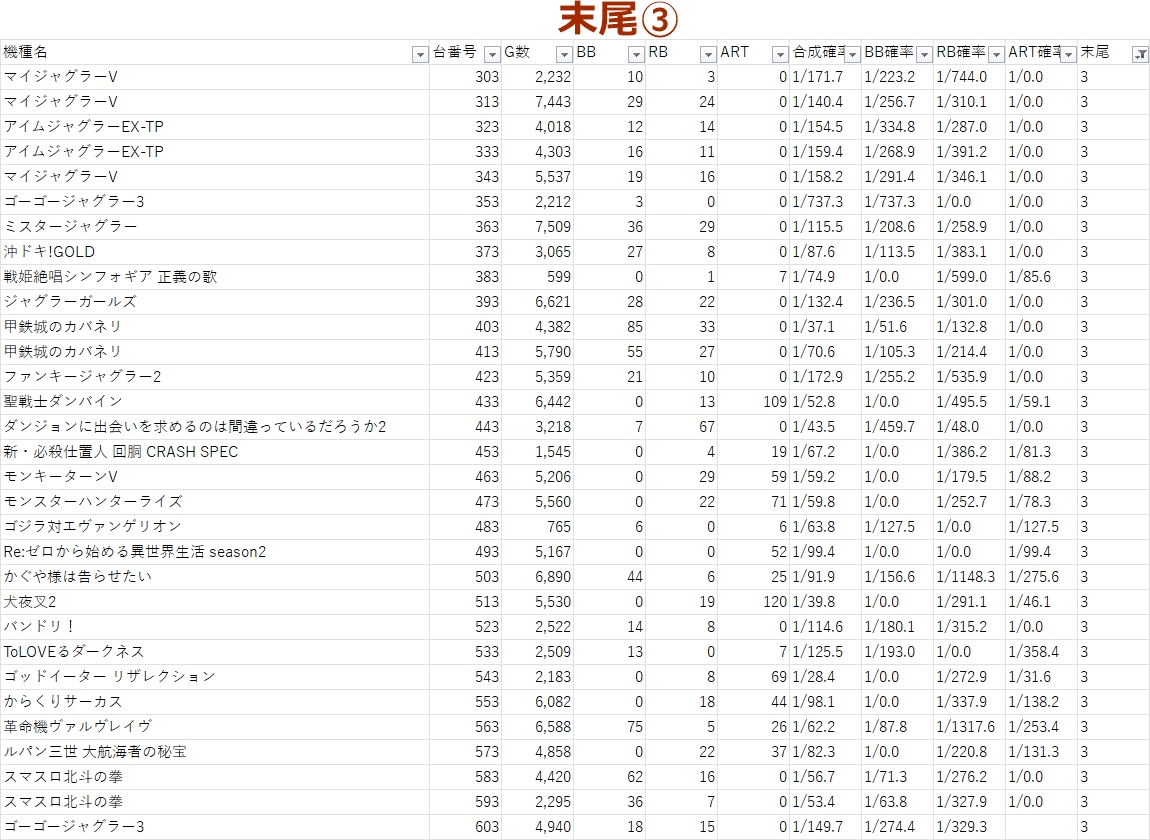
Task: Select the cell ゴッドイーター リザレクション
Action: pyautogui.click(x=215, y=676)
